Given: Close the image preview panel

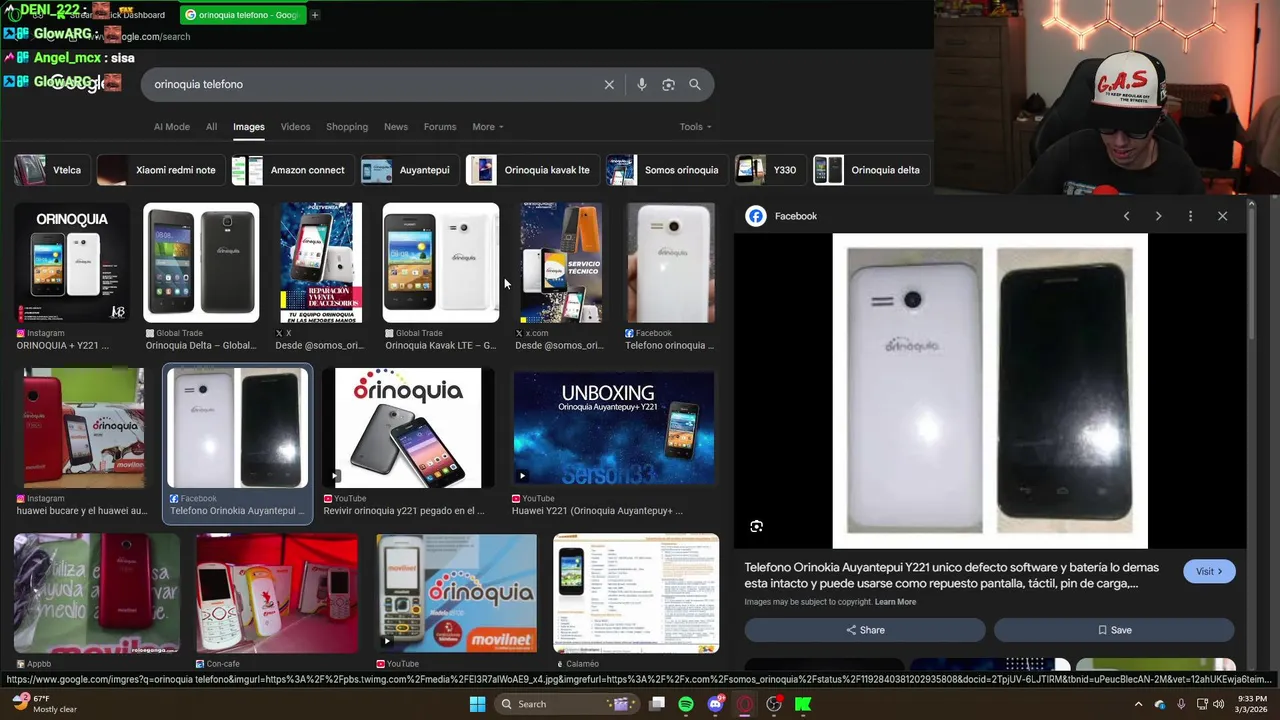Looking at the screenshot, I should click(x=1222, y=216).
